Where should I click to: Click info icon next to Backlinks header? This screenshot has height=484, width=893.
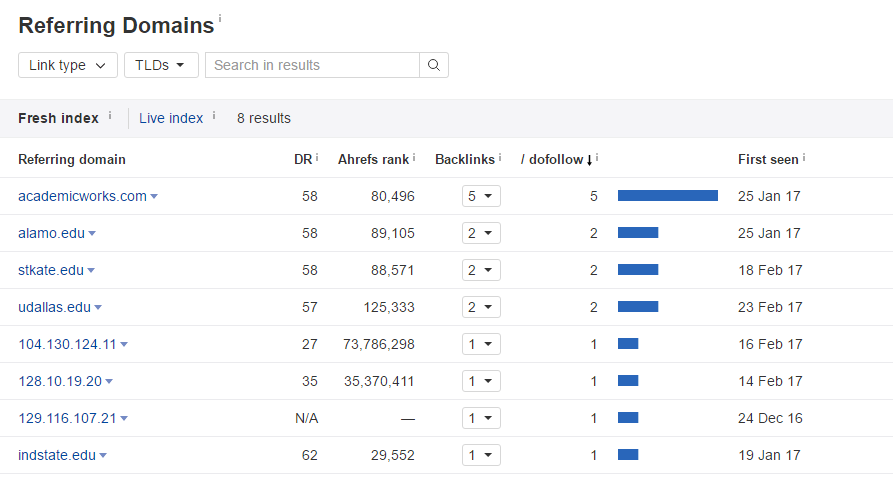(x=500, y=157)
